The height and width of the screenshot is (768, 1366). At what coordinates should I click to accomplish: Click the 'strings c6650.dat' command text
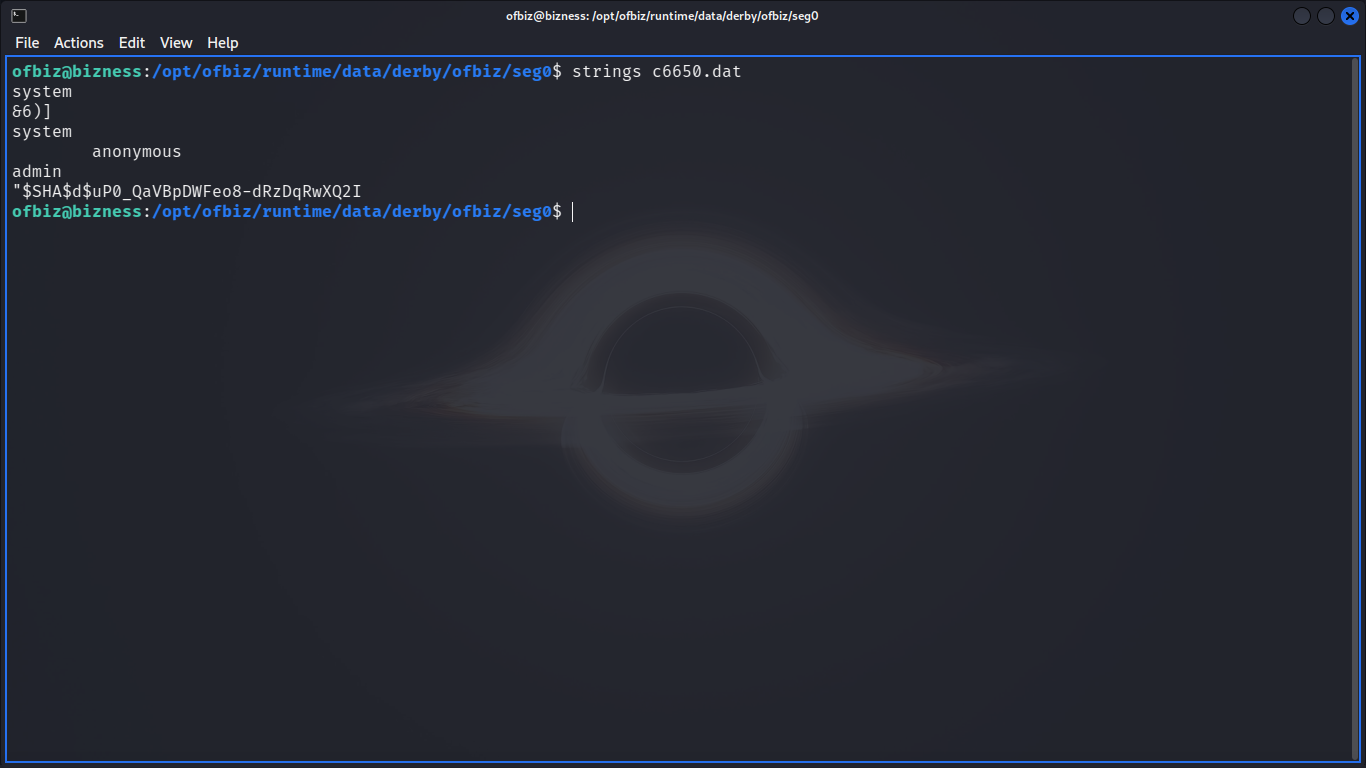[656, 72]
